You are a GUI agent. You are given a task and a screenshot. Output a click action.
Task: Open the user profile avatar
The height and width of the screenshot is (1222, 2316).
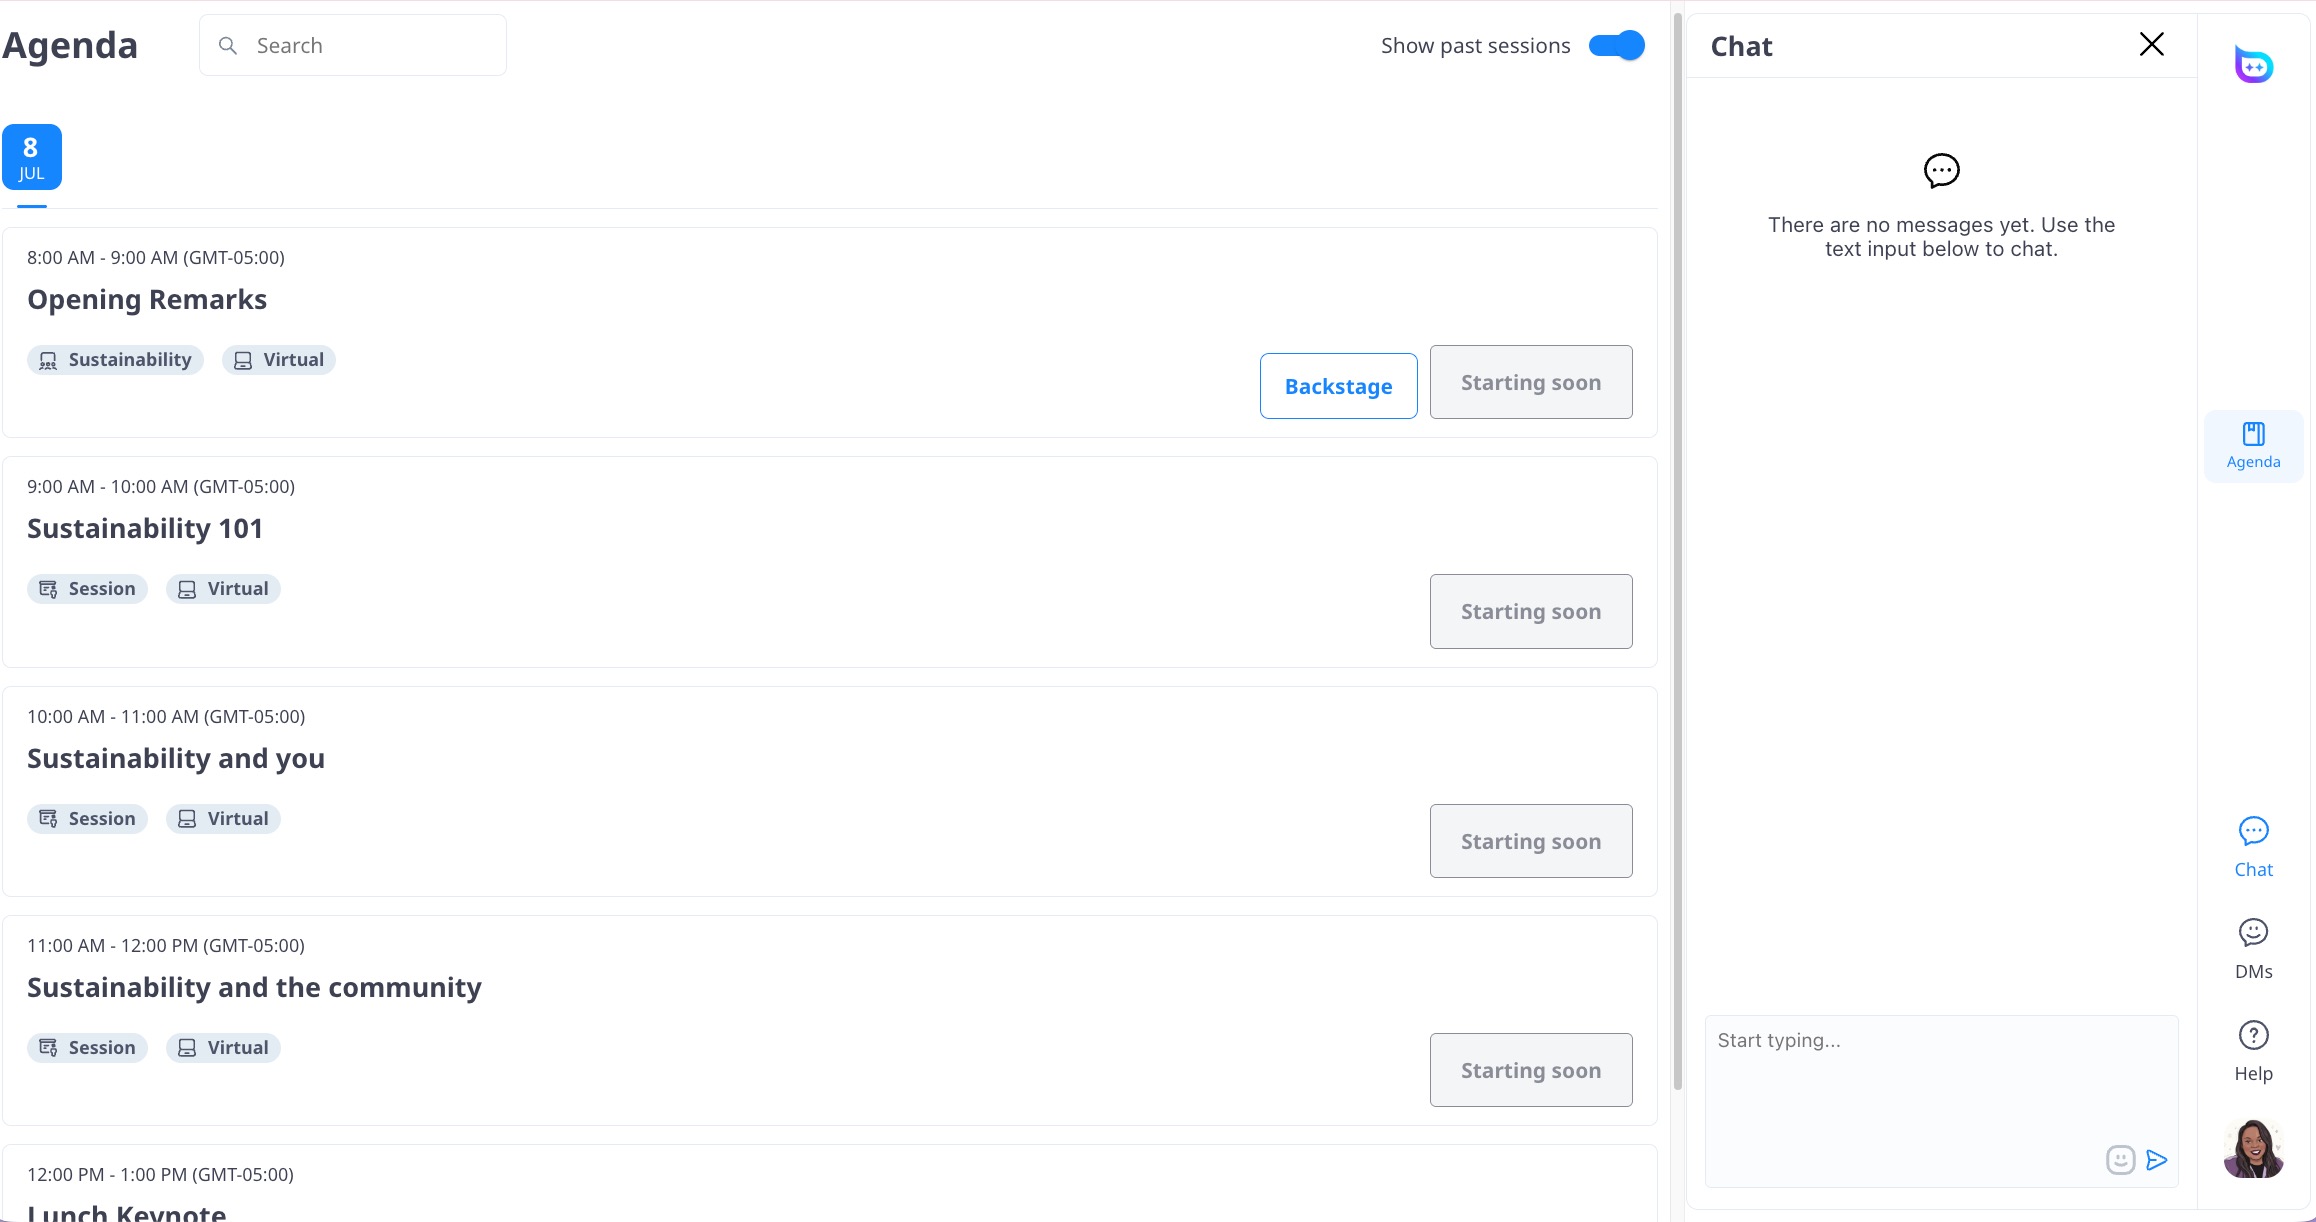(x=2254, y=1149)
